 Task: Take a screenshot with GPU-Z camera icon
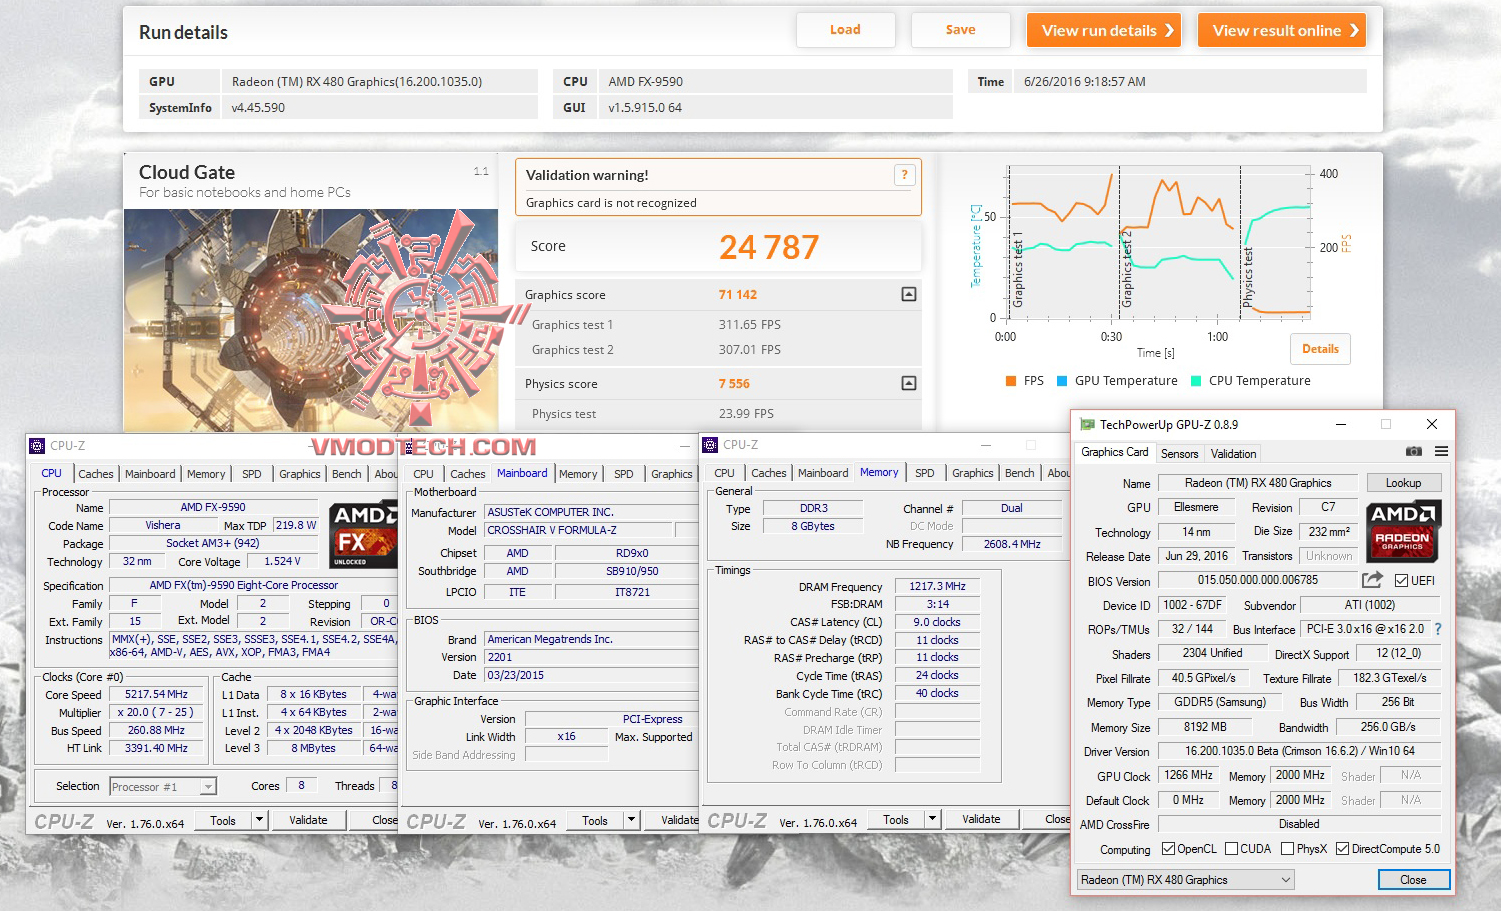coord(1413,452)
